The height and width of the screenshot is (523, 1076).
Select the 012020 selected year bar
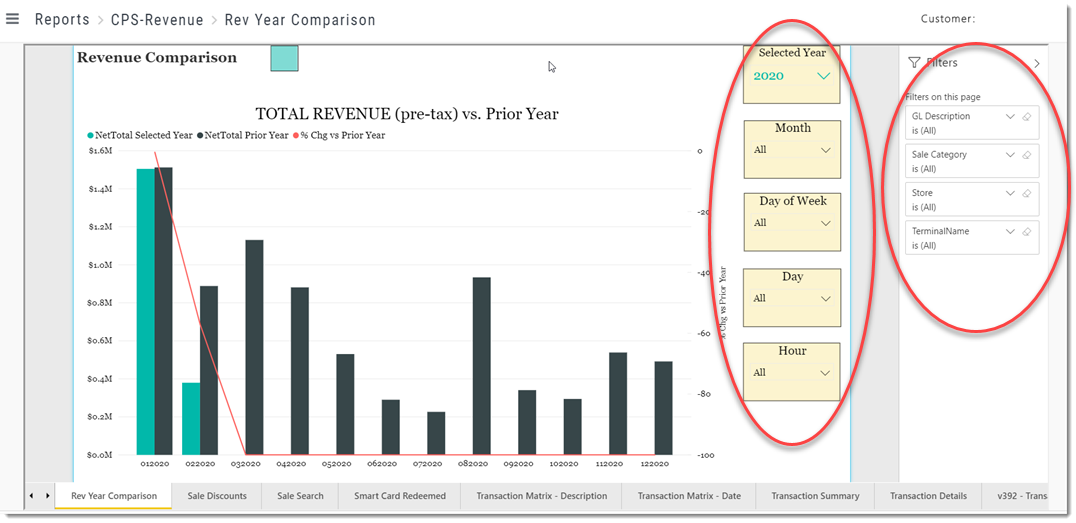click(145, 312)
